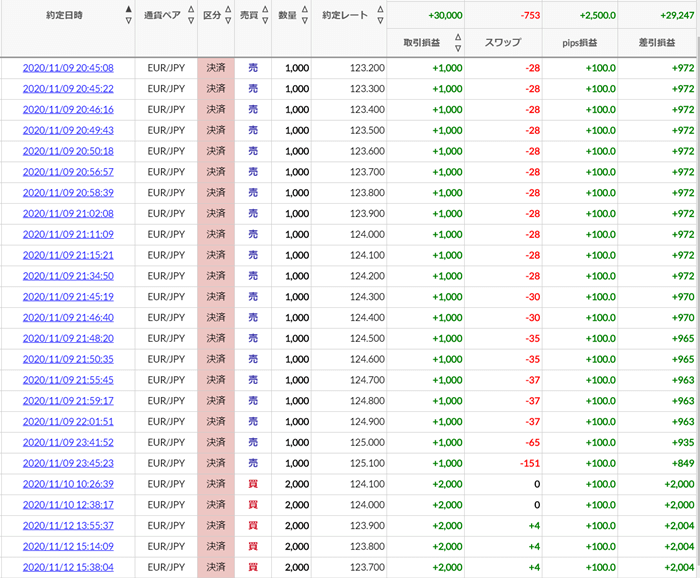Select total net profit +29,247

point(677,16)
